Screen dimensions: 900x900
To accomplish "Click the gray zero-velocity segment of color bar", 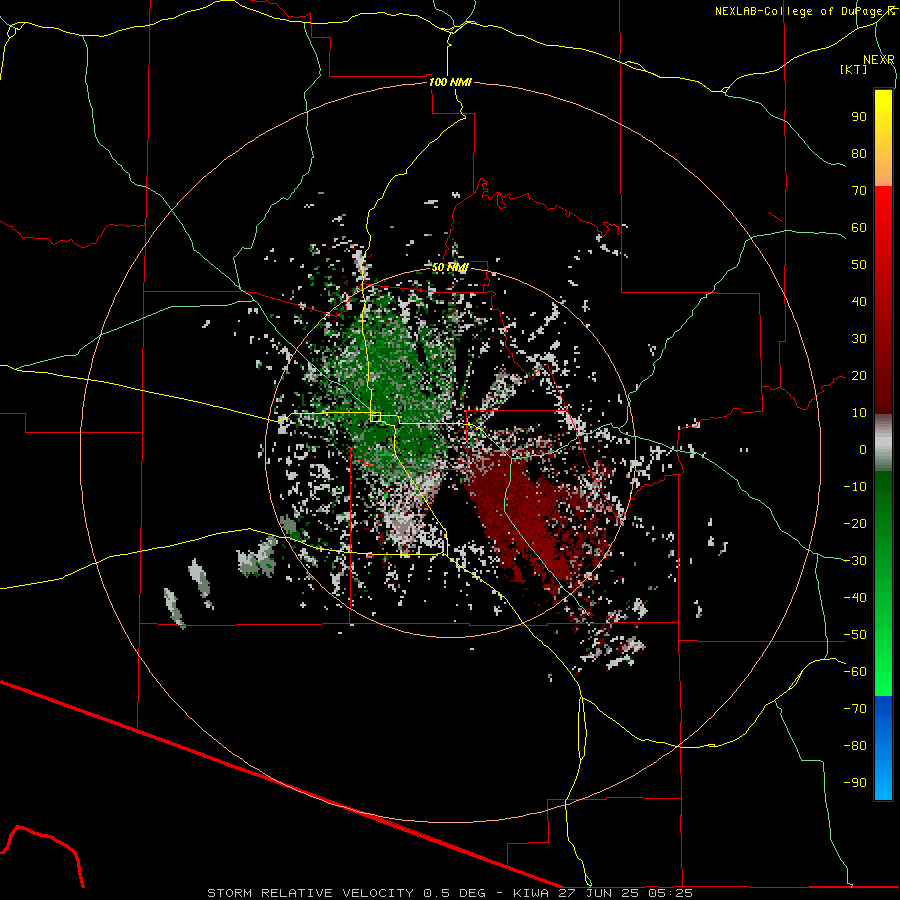I will tap(883, 443).
